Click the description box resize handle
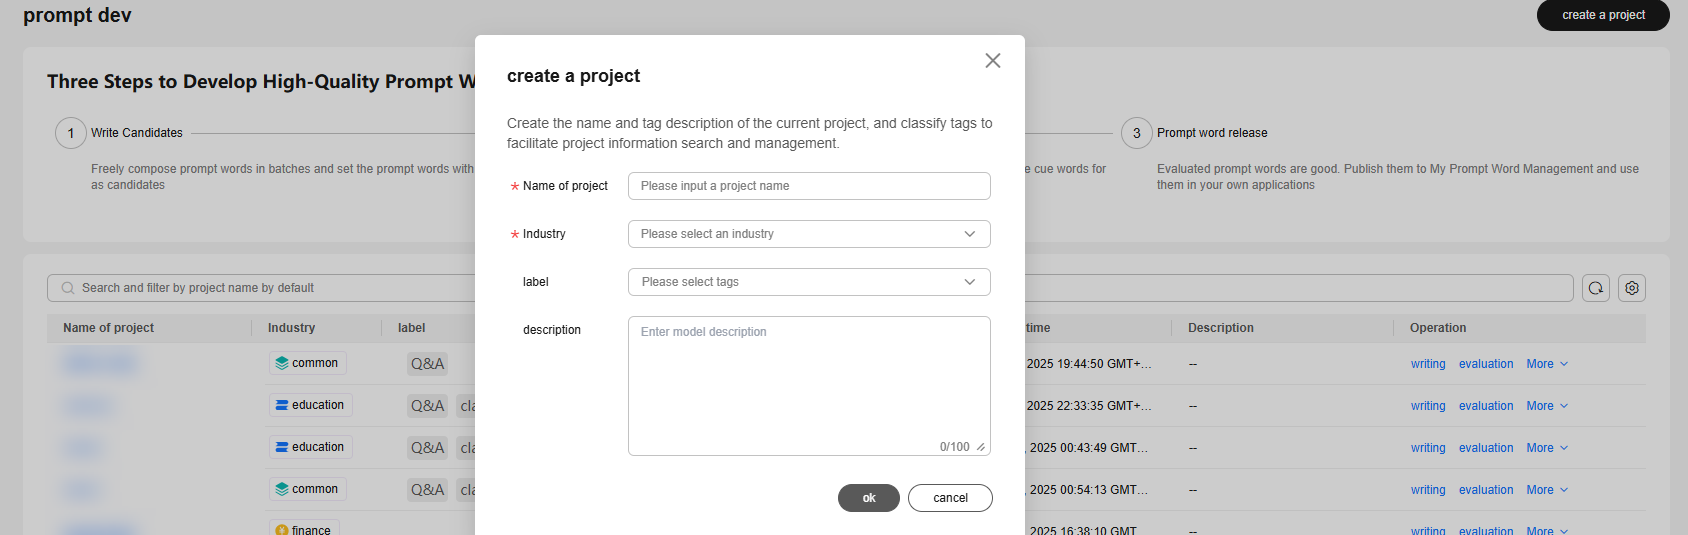 pyautogui.click(x=981, y=447)
